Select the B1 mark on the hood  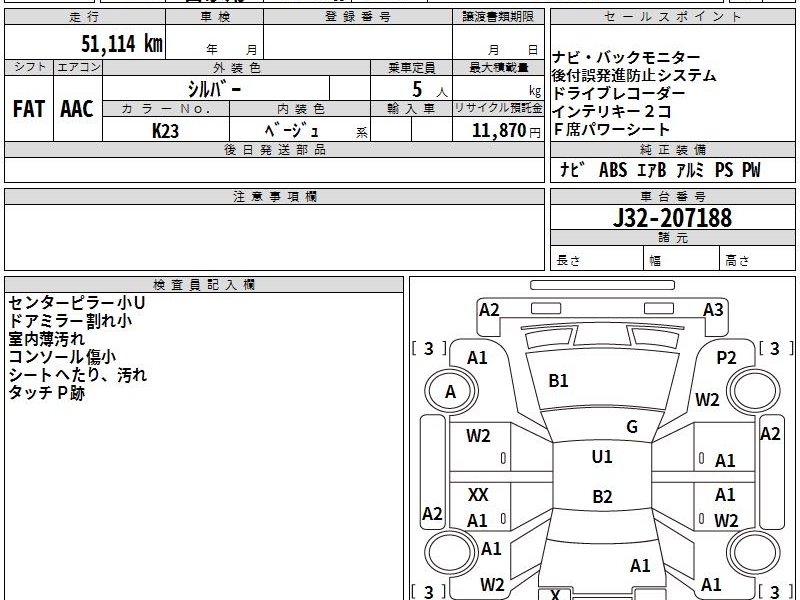point(558,381)
